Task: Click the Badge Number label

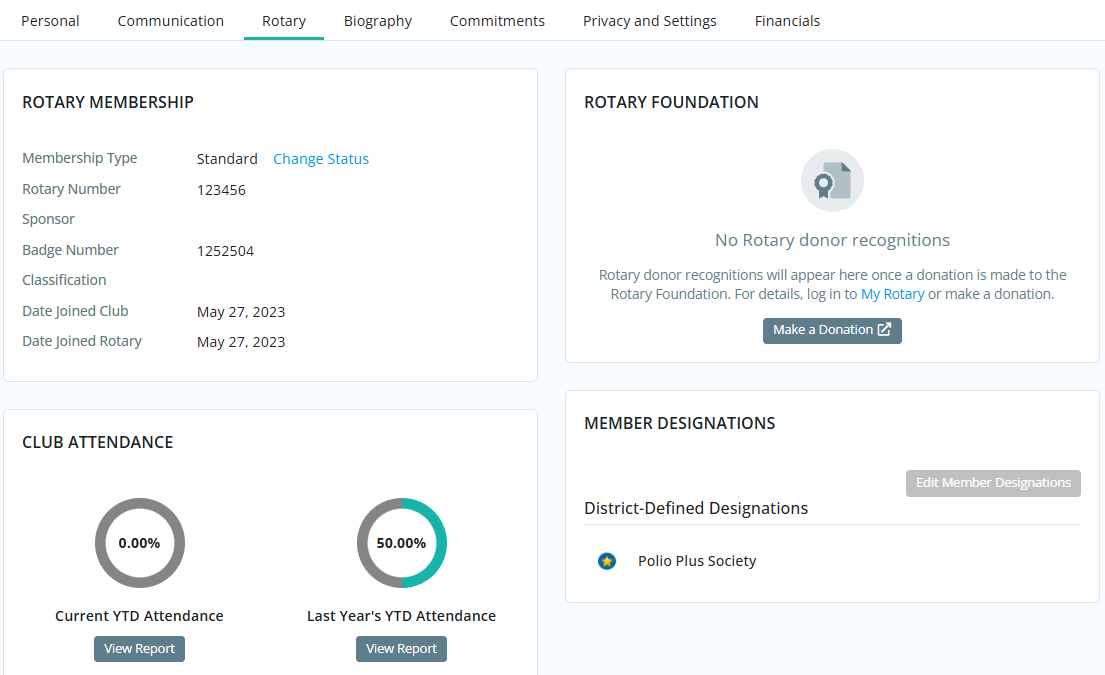Action: (70, 250)
